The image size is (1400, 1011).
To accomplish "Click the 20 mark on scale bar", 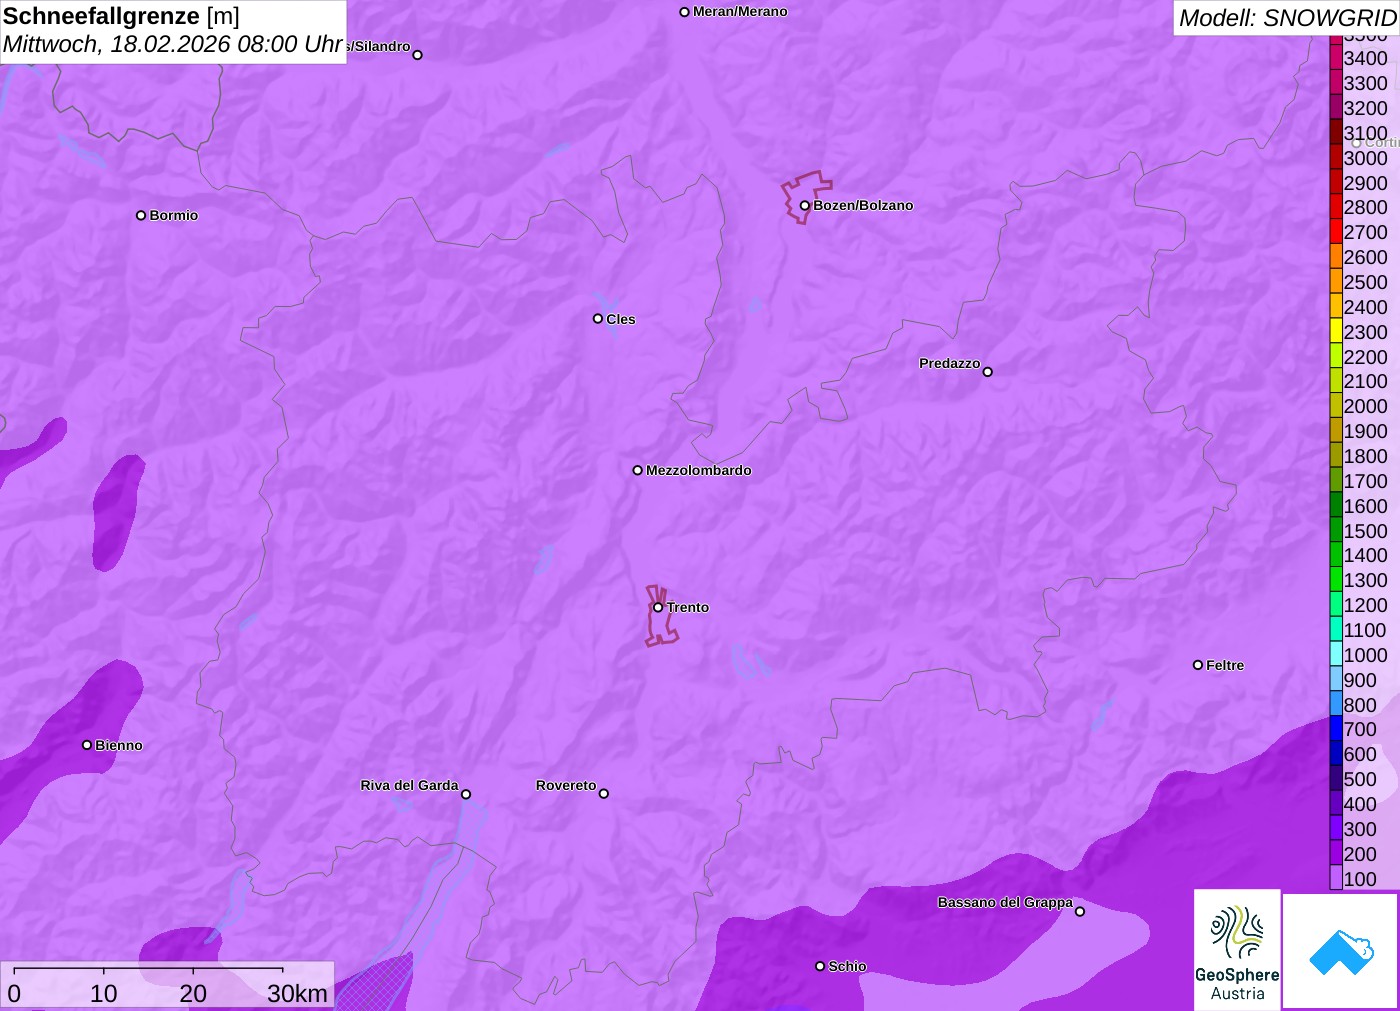I will [193, 993].
